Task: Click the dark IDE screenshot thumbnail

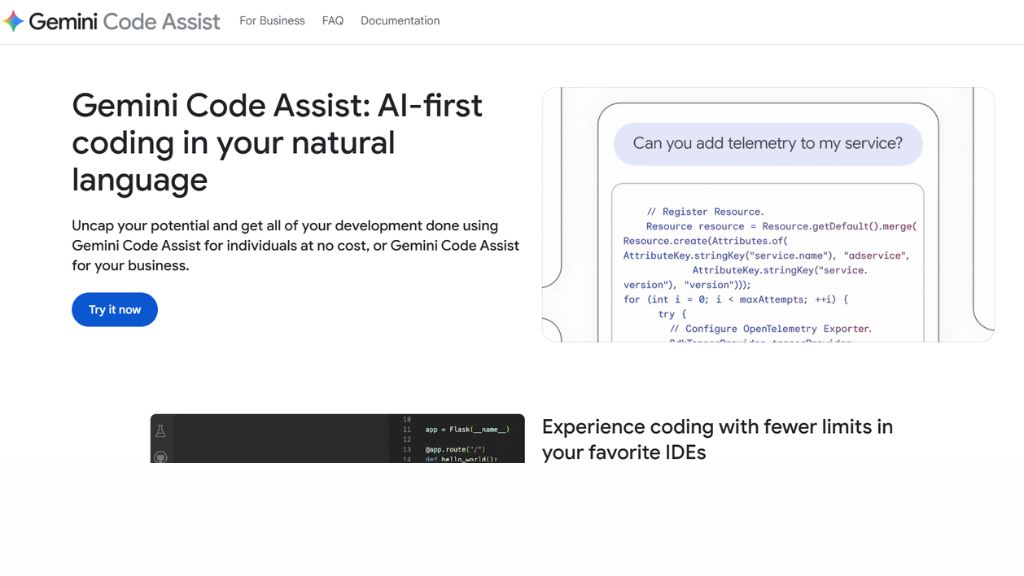Action: click(x=338, y=438)
